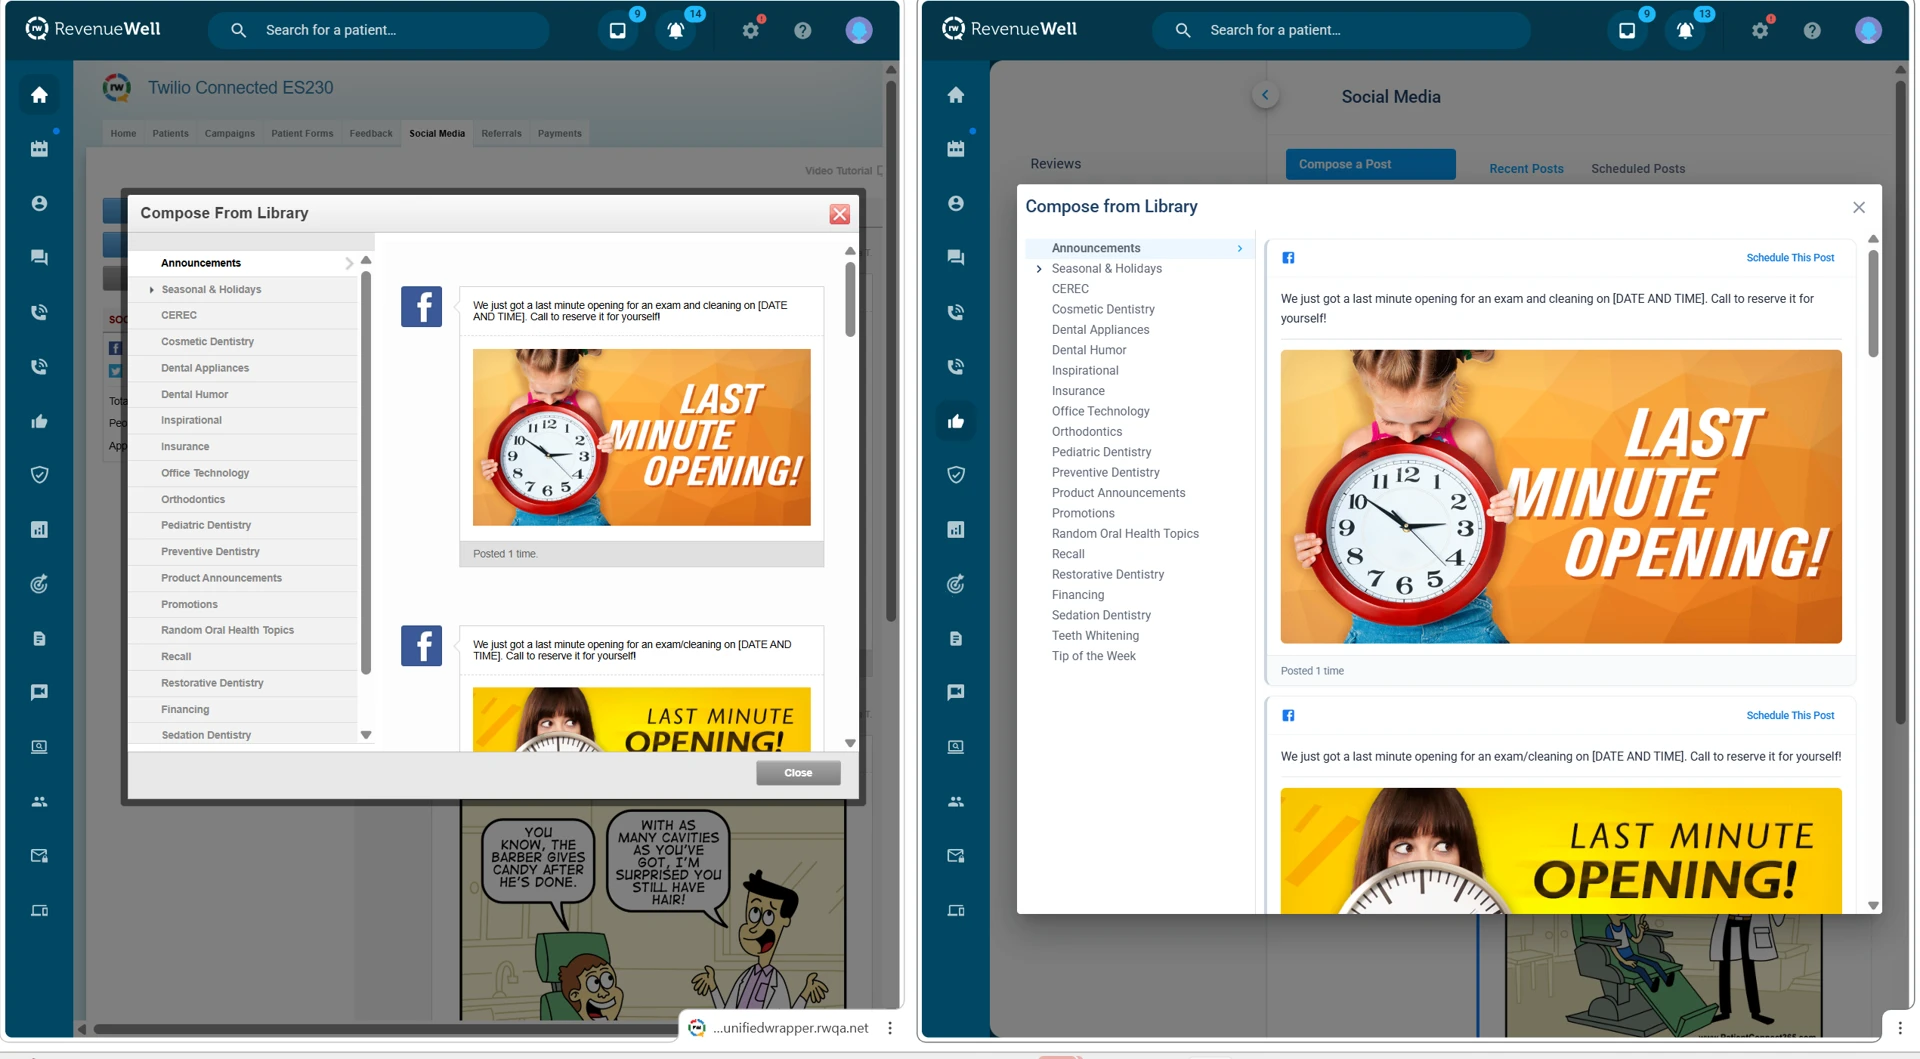
Task: Open the calendar icon in the left window sidebar
Action: 39,149
